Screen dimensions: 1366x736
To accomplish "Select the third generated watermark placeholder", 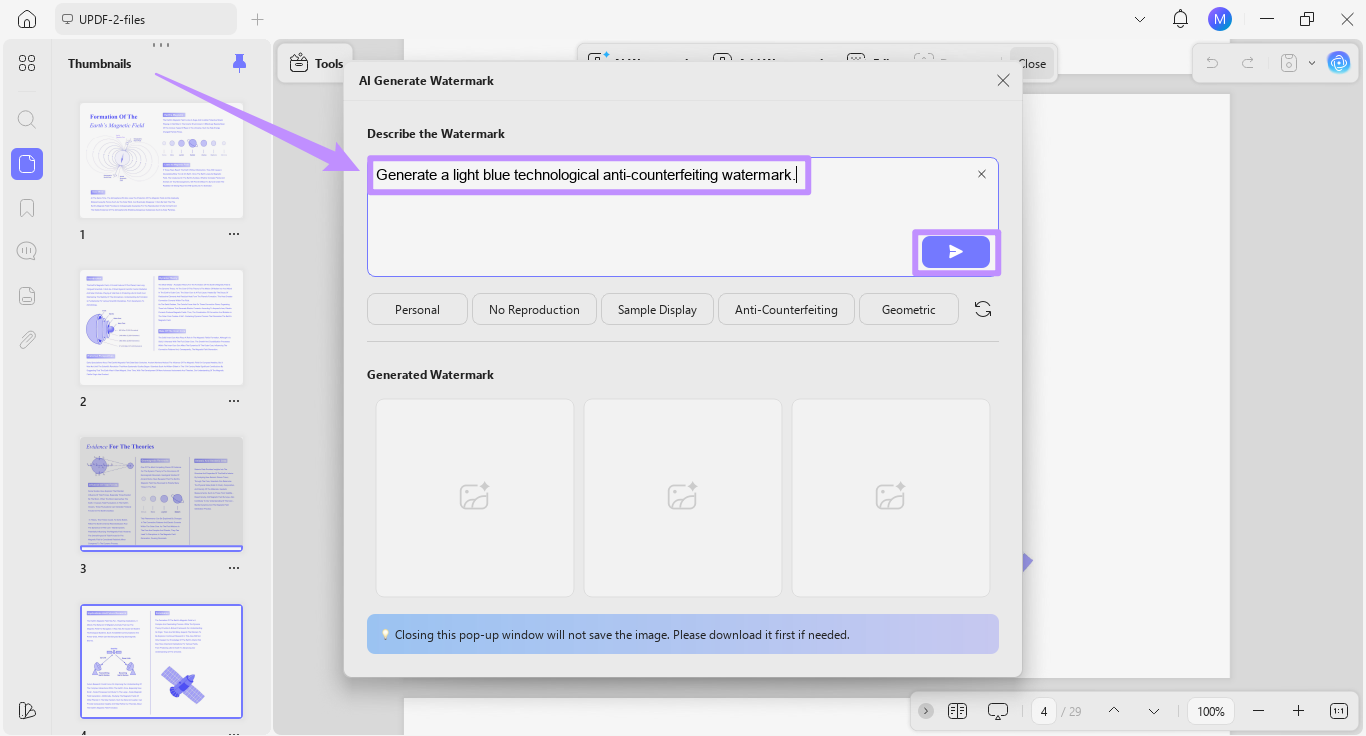I will pyautogui.click(x=891, y=498).
